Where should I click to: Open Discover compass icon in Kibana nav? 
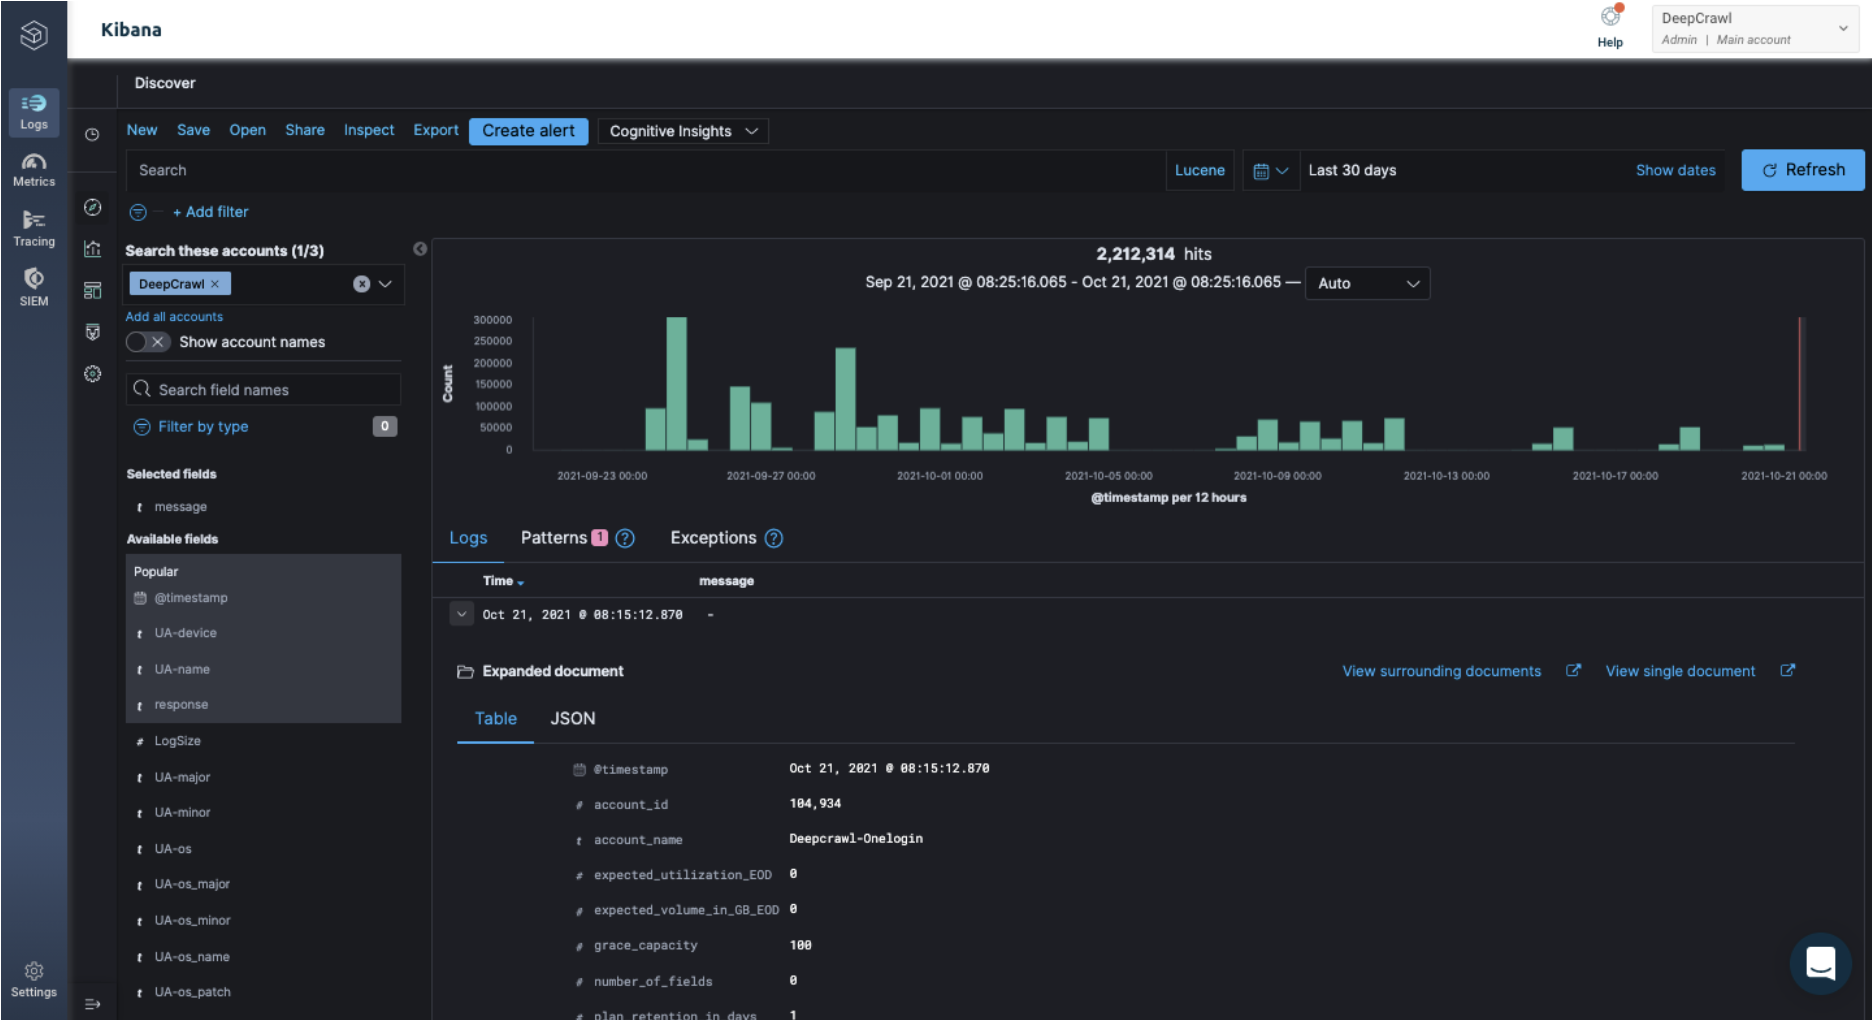93,207
